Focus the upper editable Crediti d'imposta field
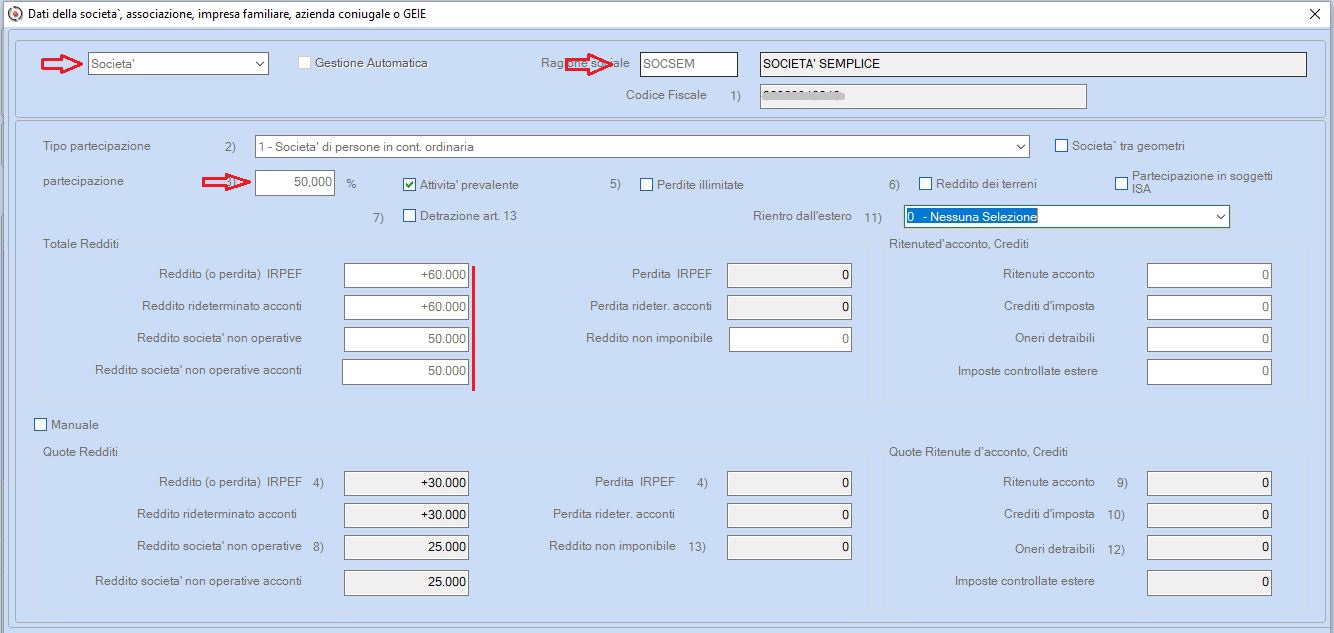 1210,307
